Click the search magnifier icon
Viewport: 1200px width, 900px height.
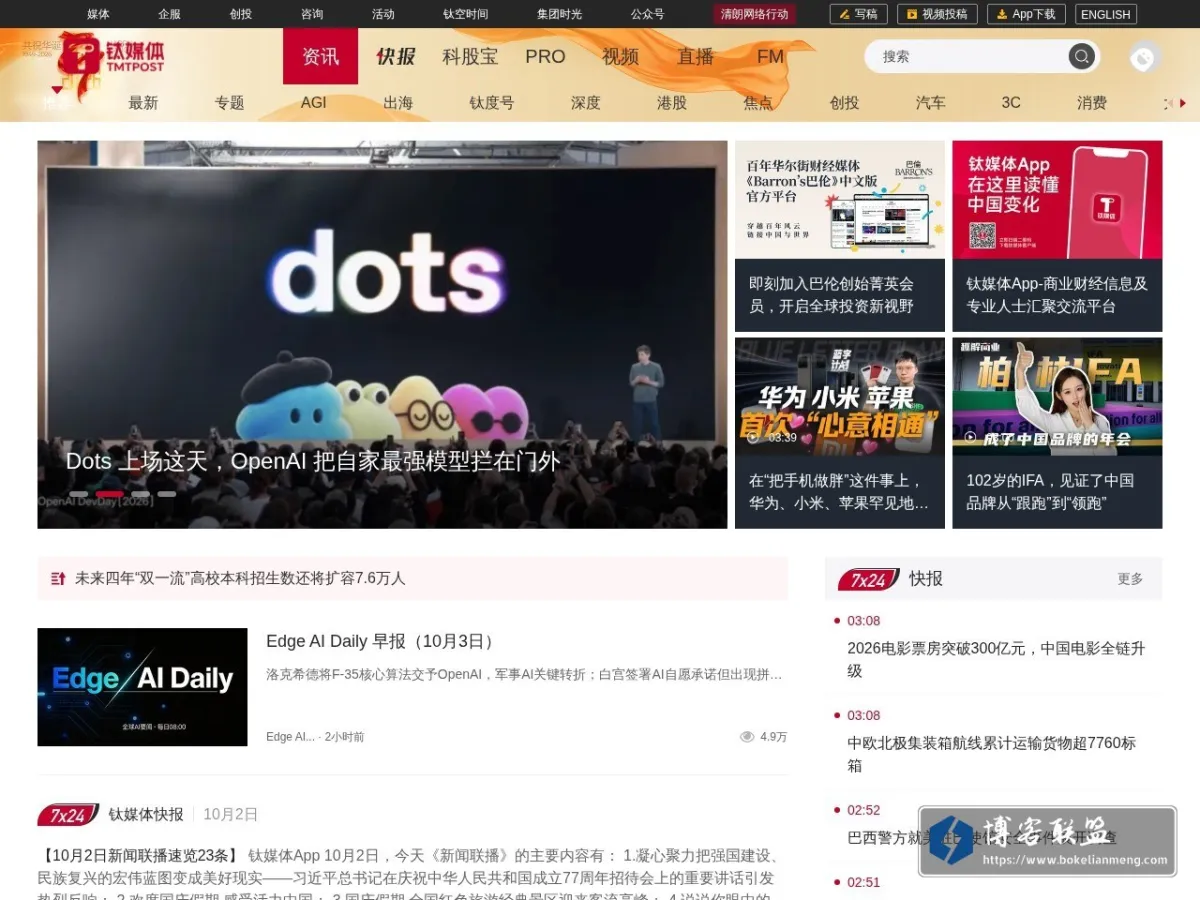point(1080,56)
